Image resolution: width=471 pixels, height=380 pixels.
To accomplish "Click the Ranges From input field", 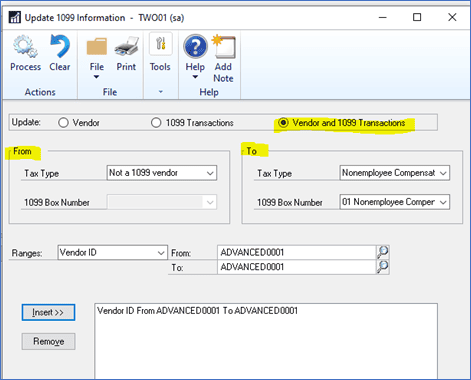I will pos(297,252).
